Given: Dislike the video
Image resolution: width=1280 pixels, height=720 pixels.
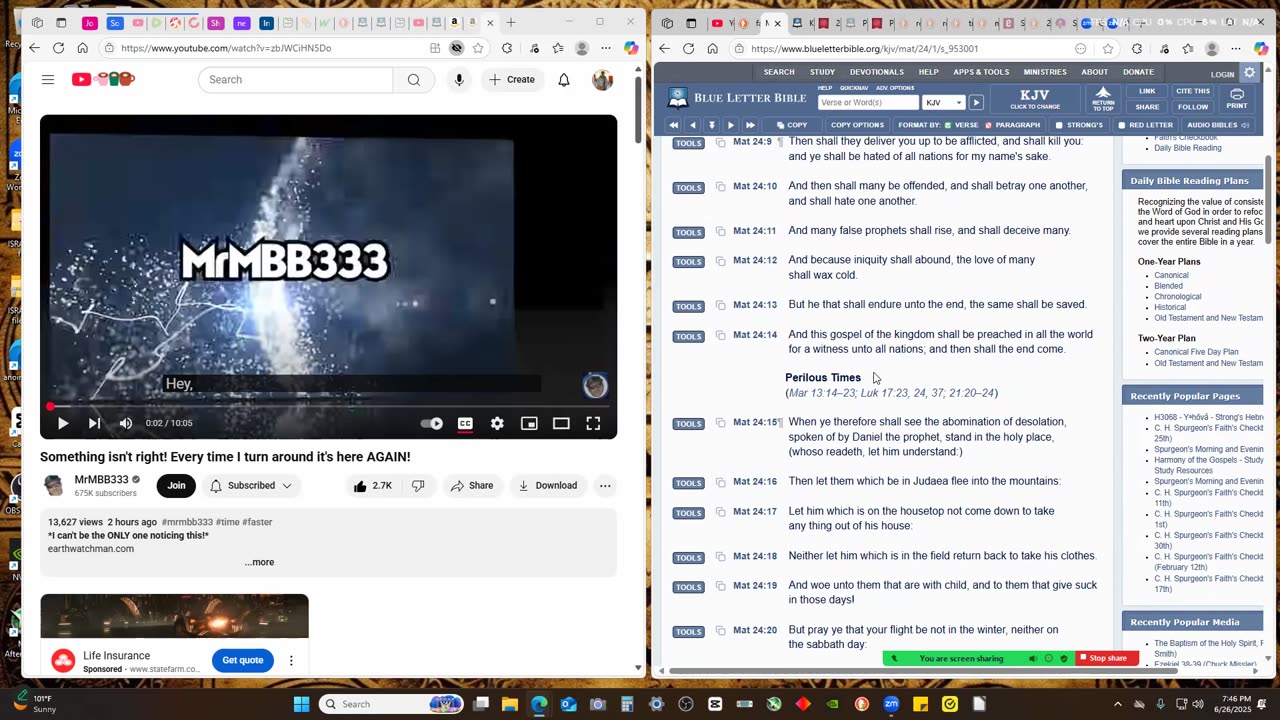Looking at the screenshot, I should (x=418, y=486).
